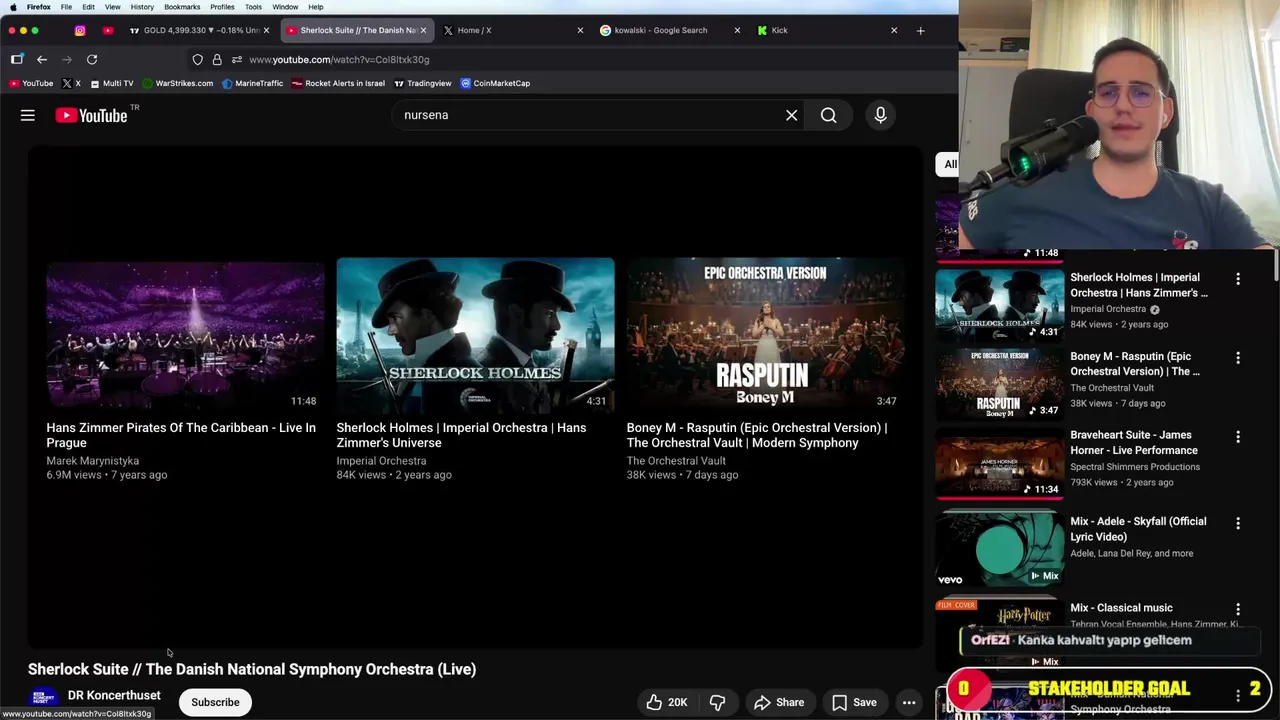The width and height of the screenshot is (1280, 720).
Task: Open the Tradingview bookmark
Action: pyautogui.click(x=423, y=83)
